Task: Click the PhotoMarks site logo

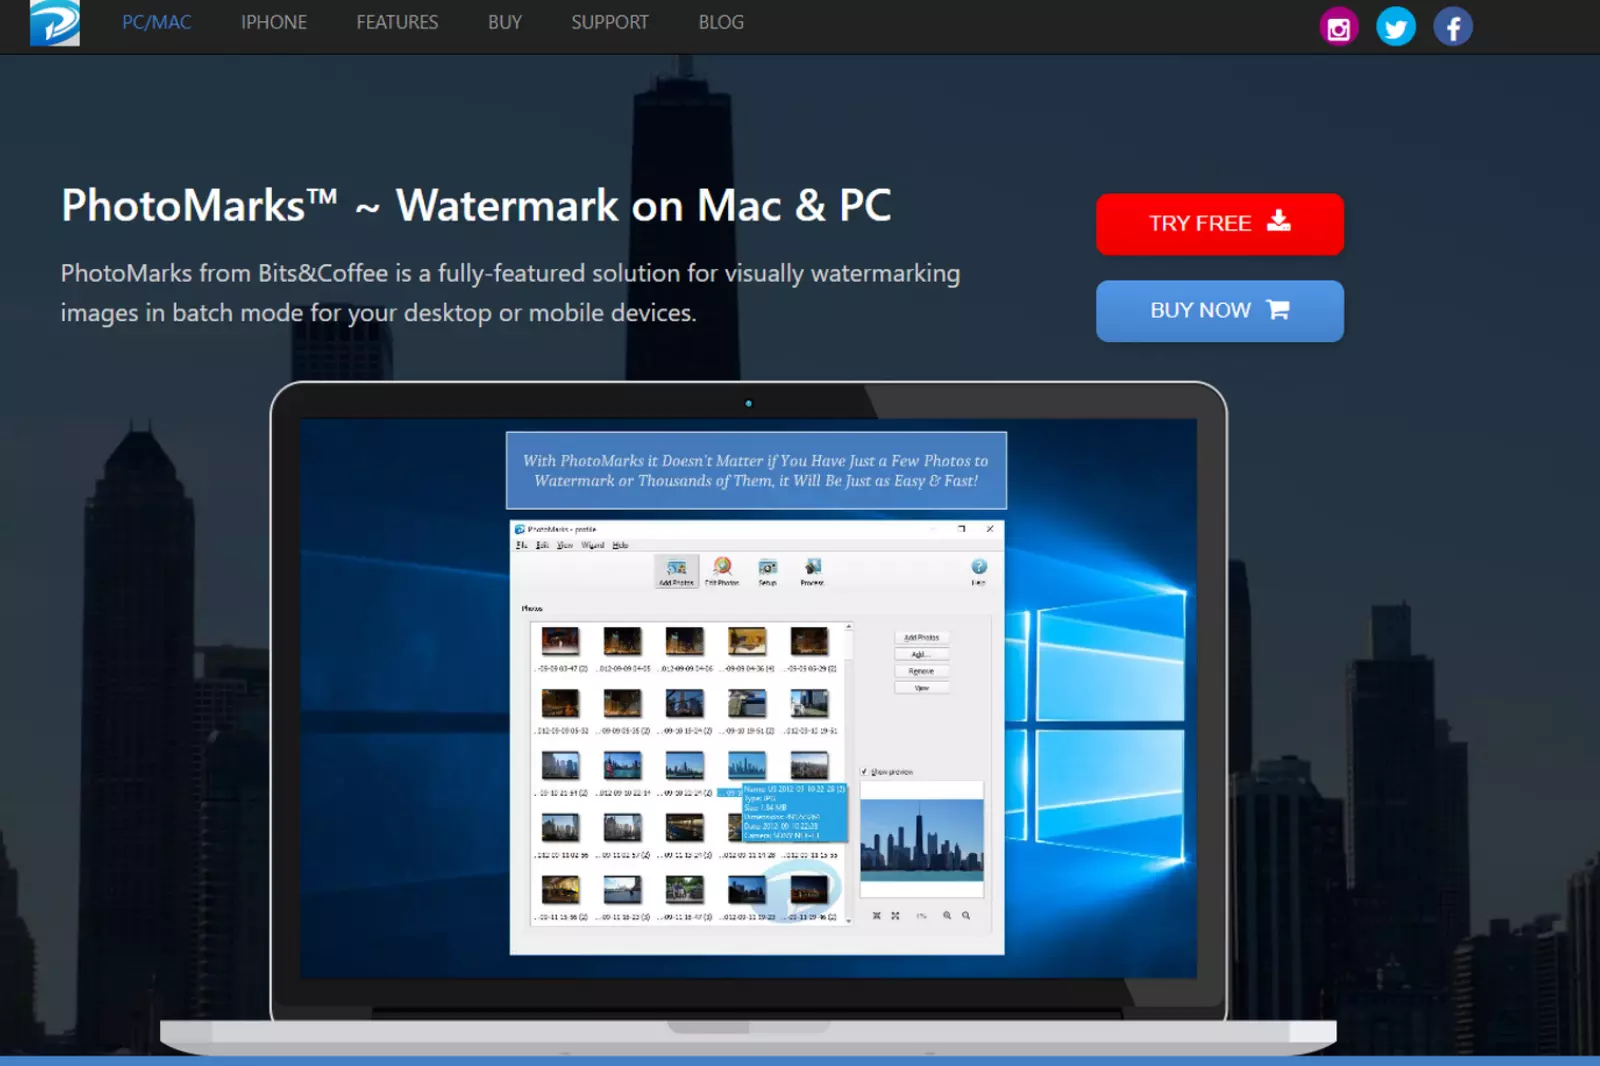Action: click(55, 22)
